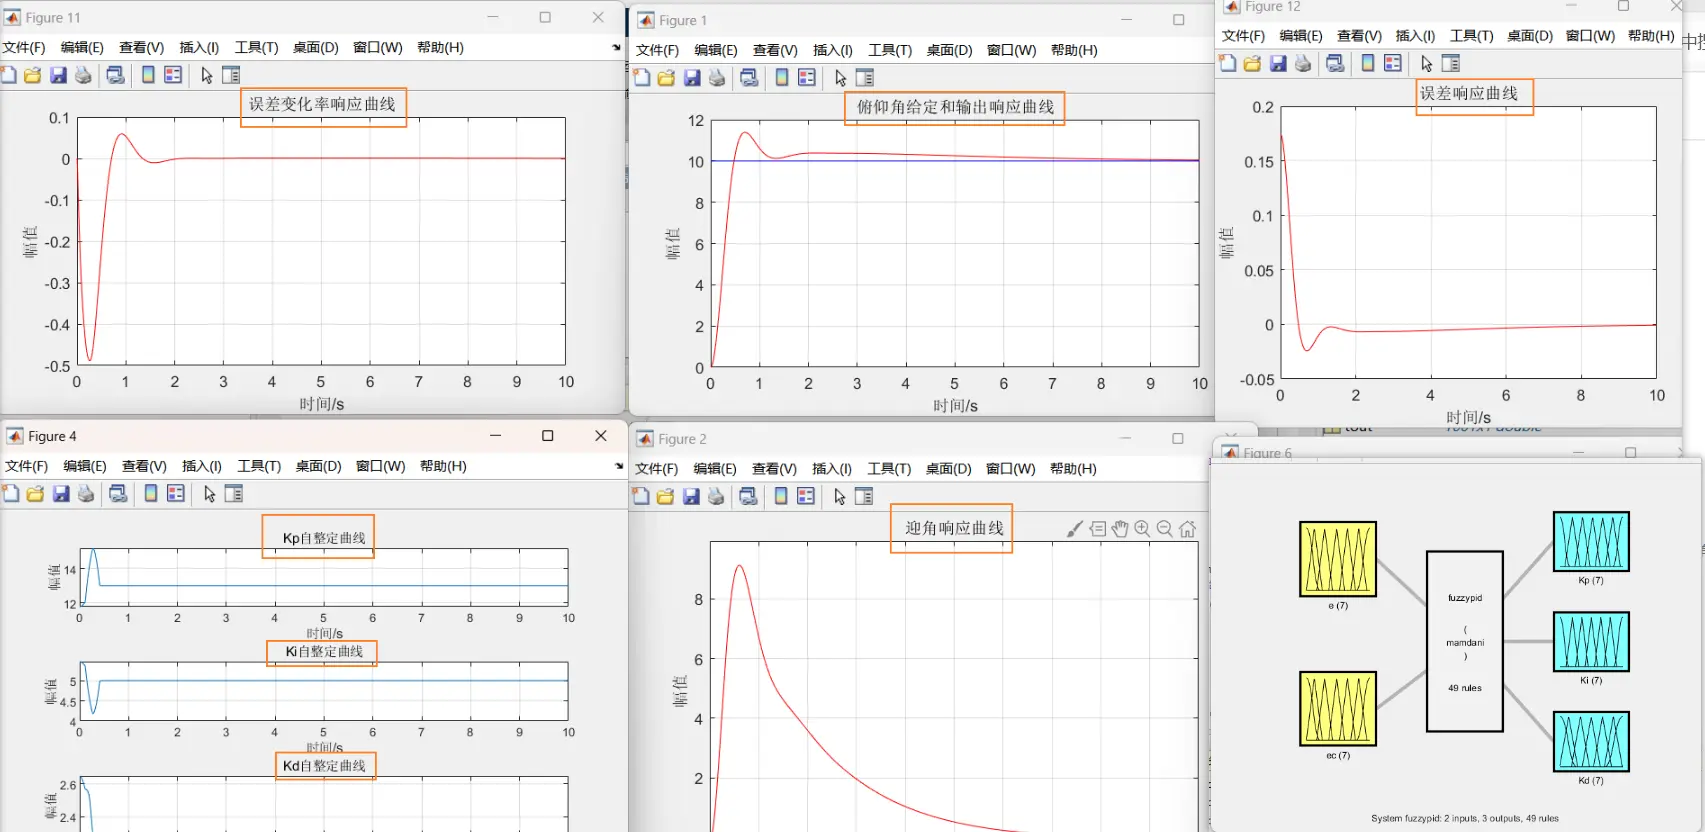Image resolution: width=1705 pixels, height=832 pixels.
Task: Select plot title 误差变化率响应曲线 in Figure 11
Action: pos(322,104)
